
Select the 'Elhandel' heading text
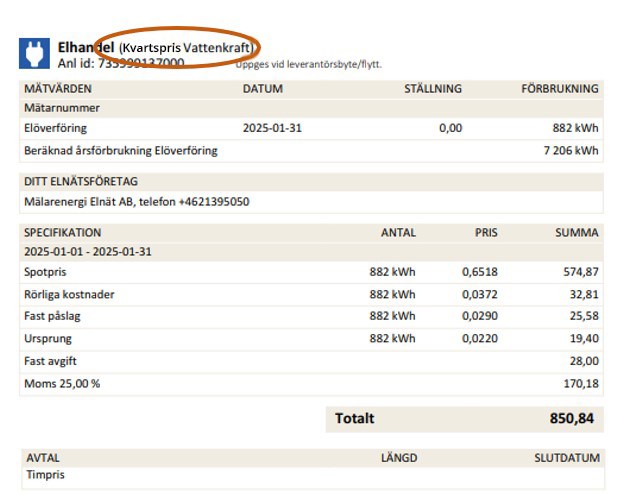86,47
